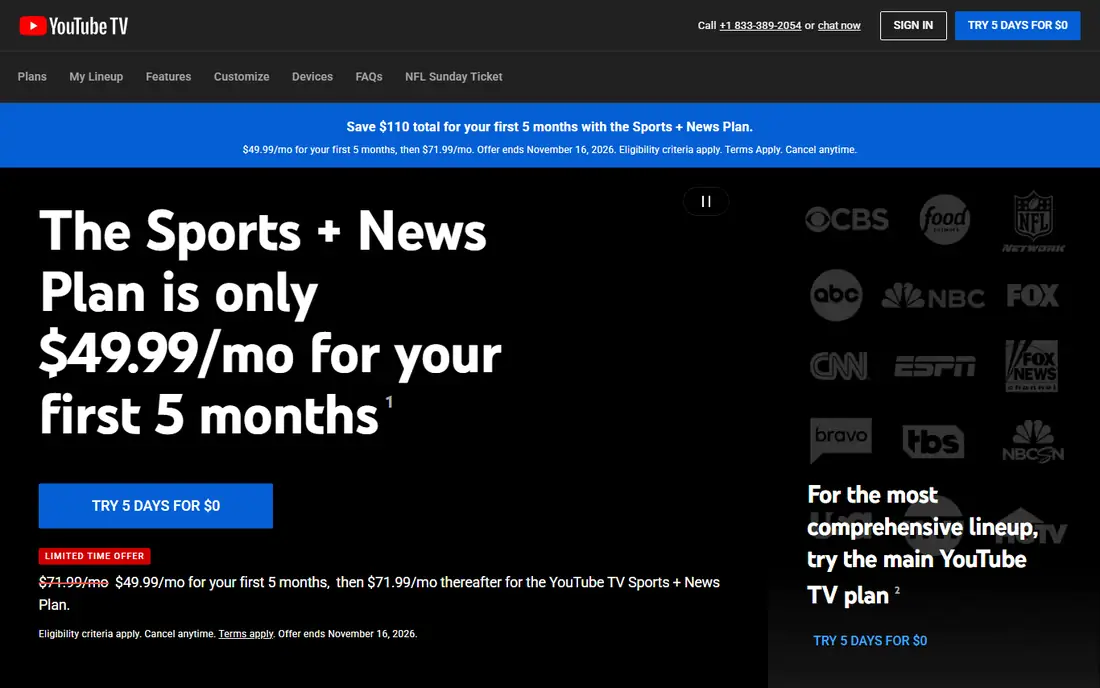
Task: Click the NBC peacock logo
Action: pos(933,296)
